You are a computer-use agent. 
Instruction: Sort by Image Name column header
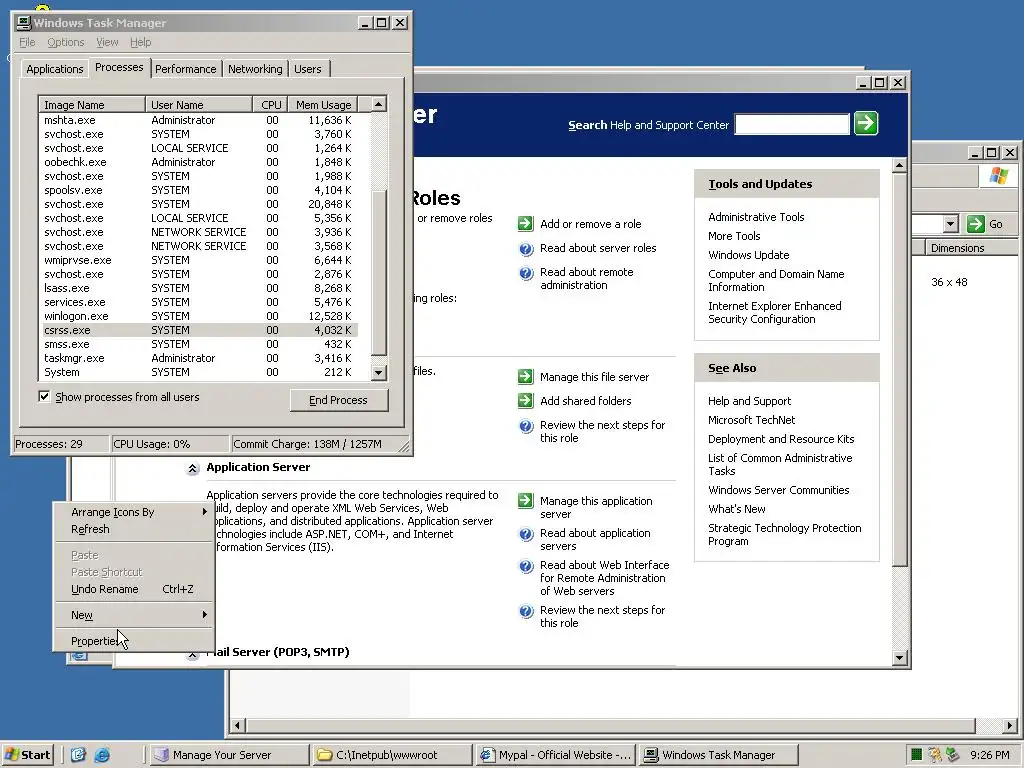[92, 104]
